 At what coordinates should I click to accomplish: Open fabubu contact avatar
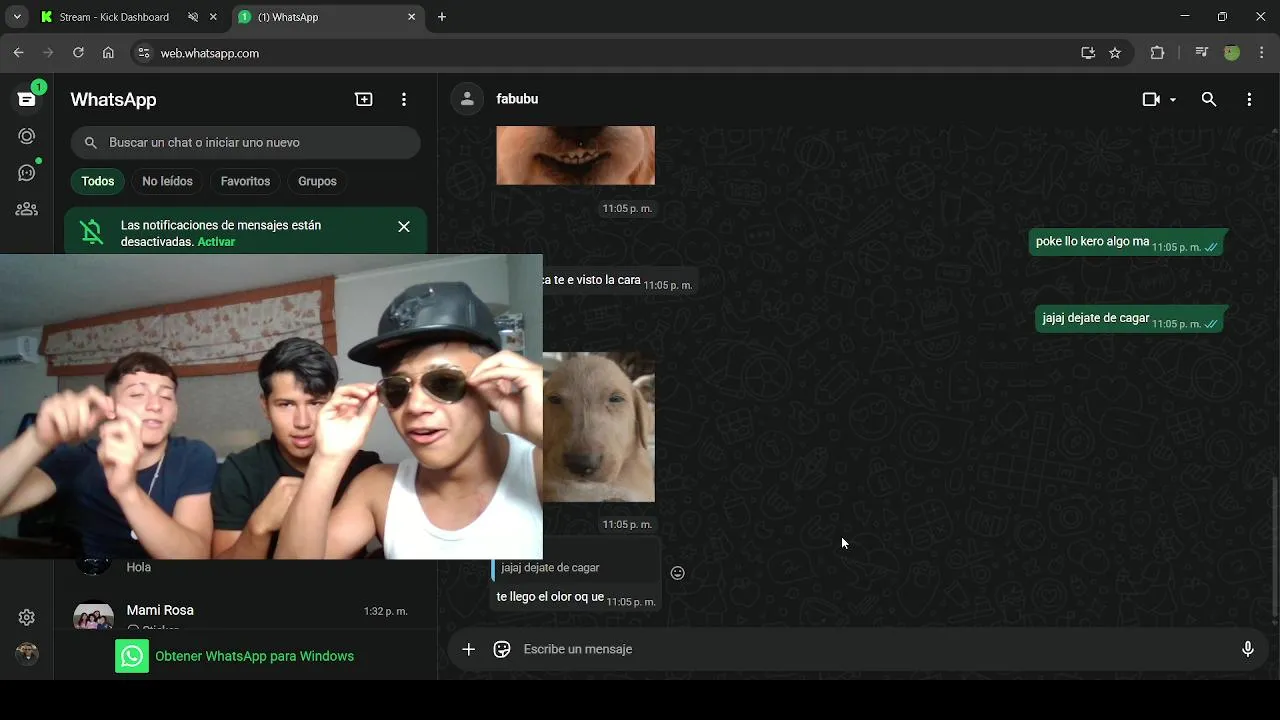point(466,99)
